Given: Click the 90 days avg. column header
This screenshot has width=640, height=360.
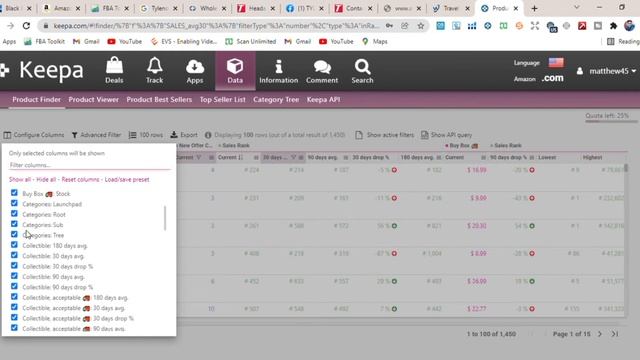Looking at the screenshot, I should pyautogui.click(x=322, y=157).
